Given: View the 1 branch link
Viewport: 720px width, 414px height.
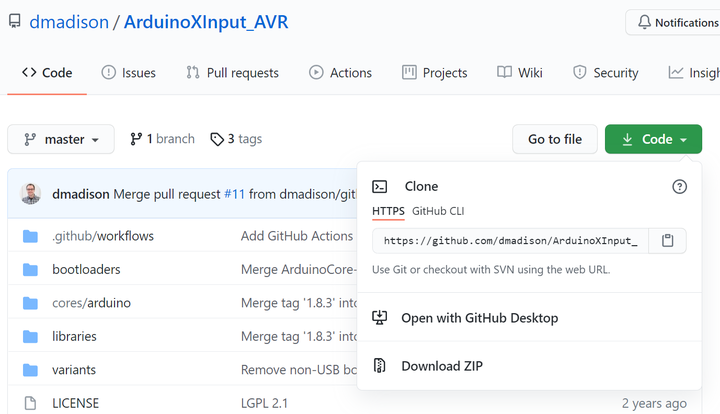Looking at the screenshot, I should pyautogui.click(x=162, y=139).
